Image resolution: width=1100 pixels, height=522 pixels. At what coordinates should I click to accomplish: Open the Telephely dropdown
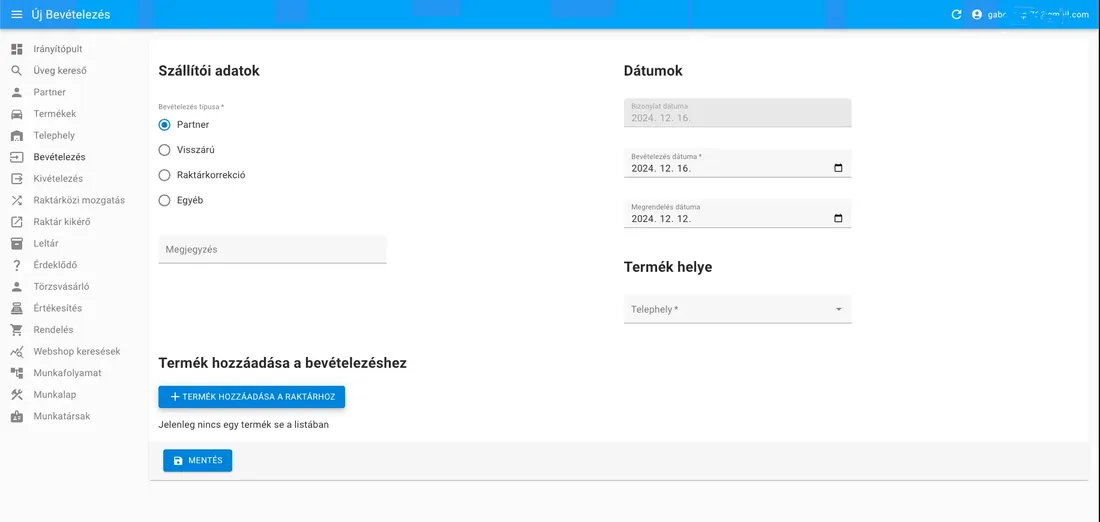pyautogui.click(x=737, y=309)
